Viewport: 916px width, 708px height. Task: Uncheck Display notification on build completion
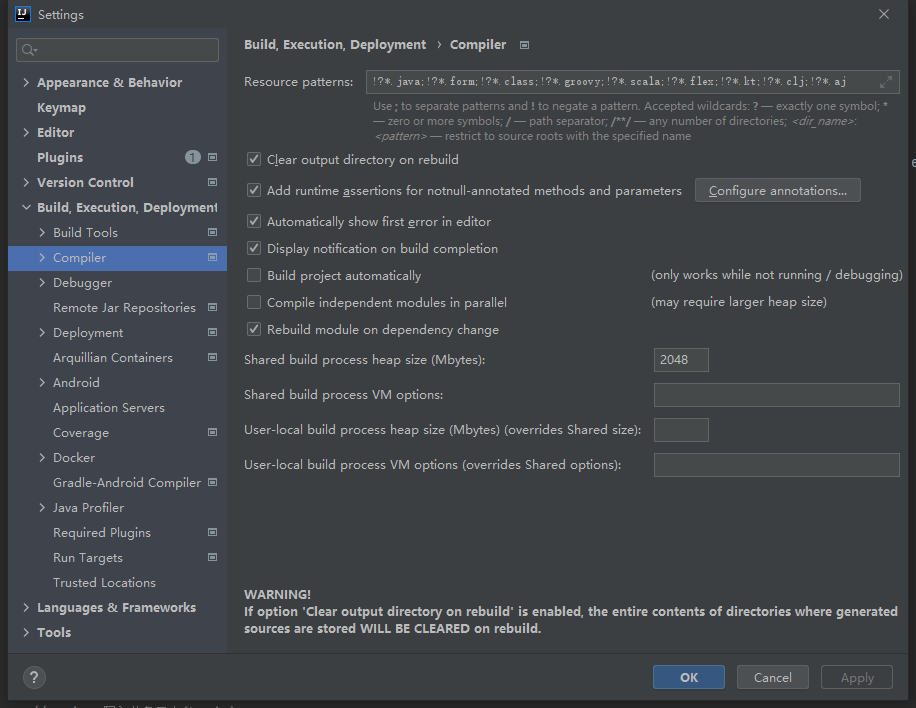[x=254, y=248]
